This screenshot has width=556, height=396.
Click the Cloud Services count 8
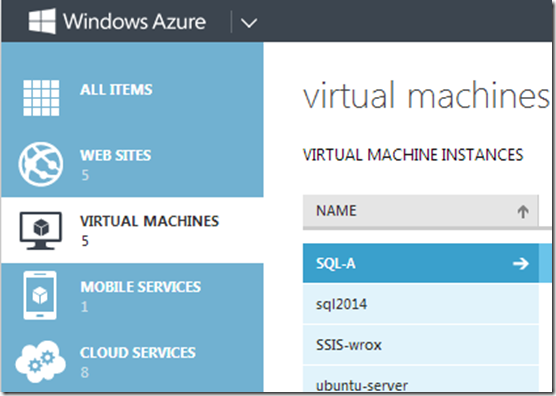click(x=85, y=372)
